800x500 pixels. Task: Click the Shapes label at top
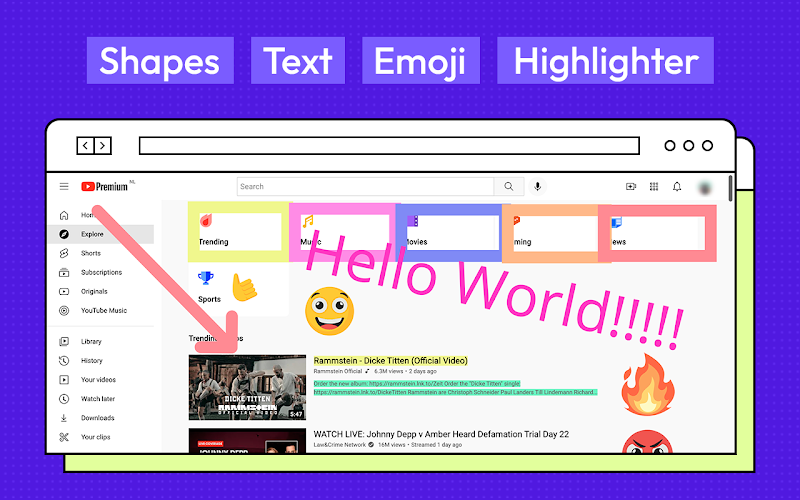tap(160, 61)
